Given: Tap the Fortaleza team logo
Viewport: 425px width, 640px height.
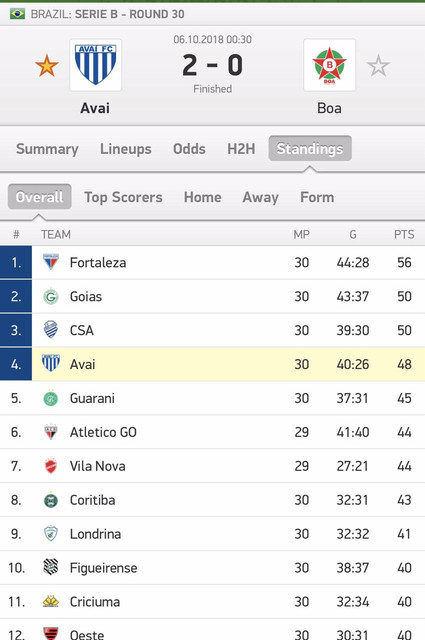Looking at the screenshot, I should (x=51, y=262).
